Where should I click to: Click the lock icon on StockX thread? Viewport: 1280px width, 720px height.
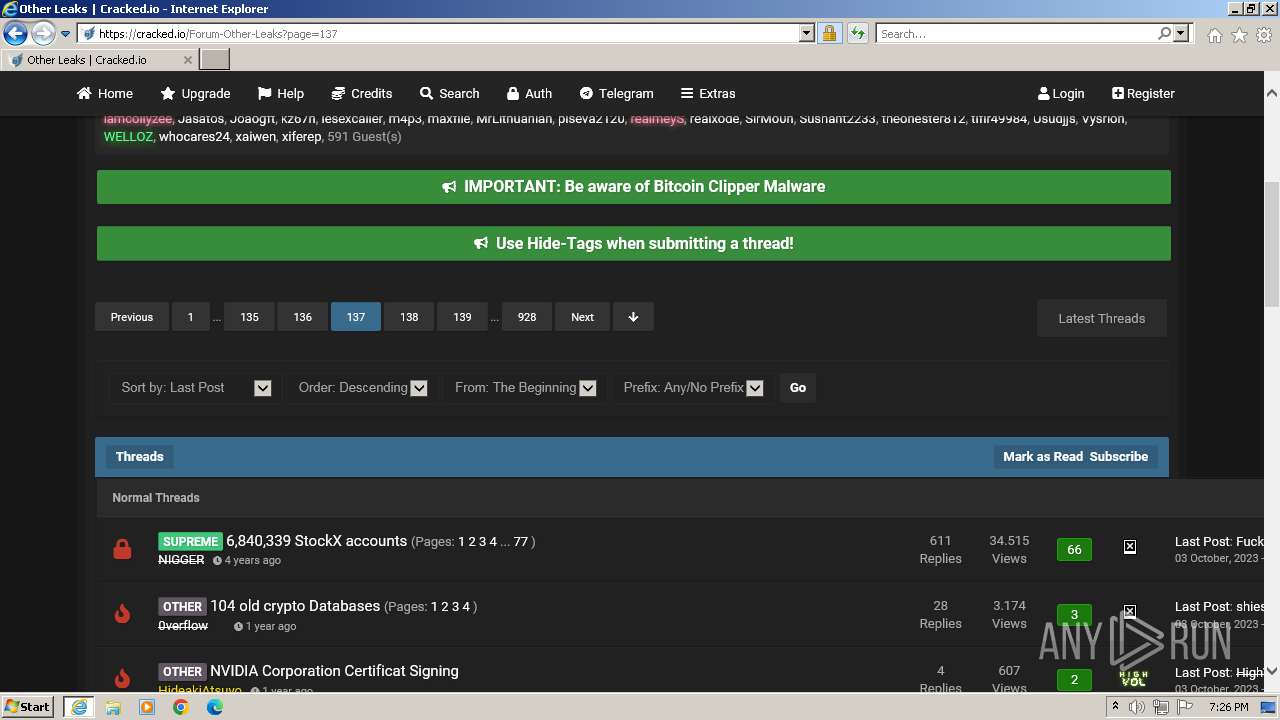coord(122,549)
